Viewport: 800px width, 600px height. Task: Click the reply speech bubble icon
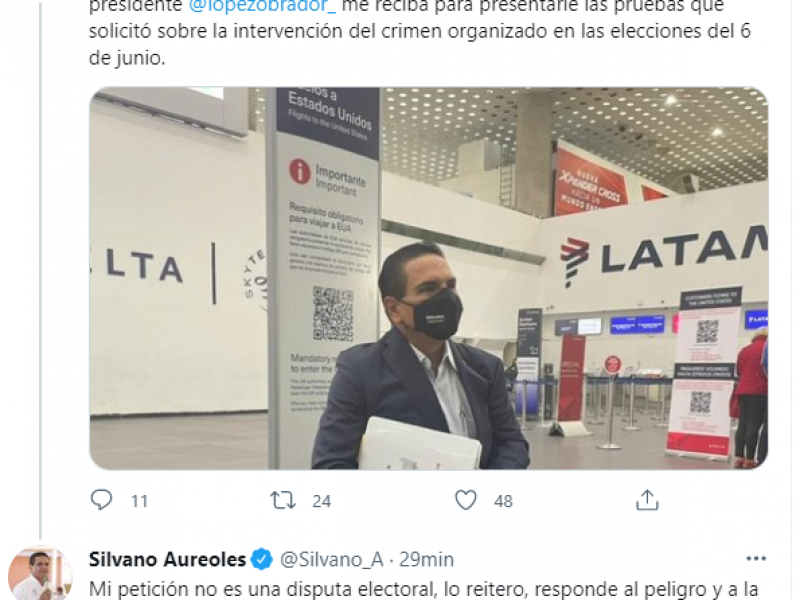tap(101, 499)
